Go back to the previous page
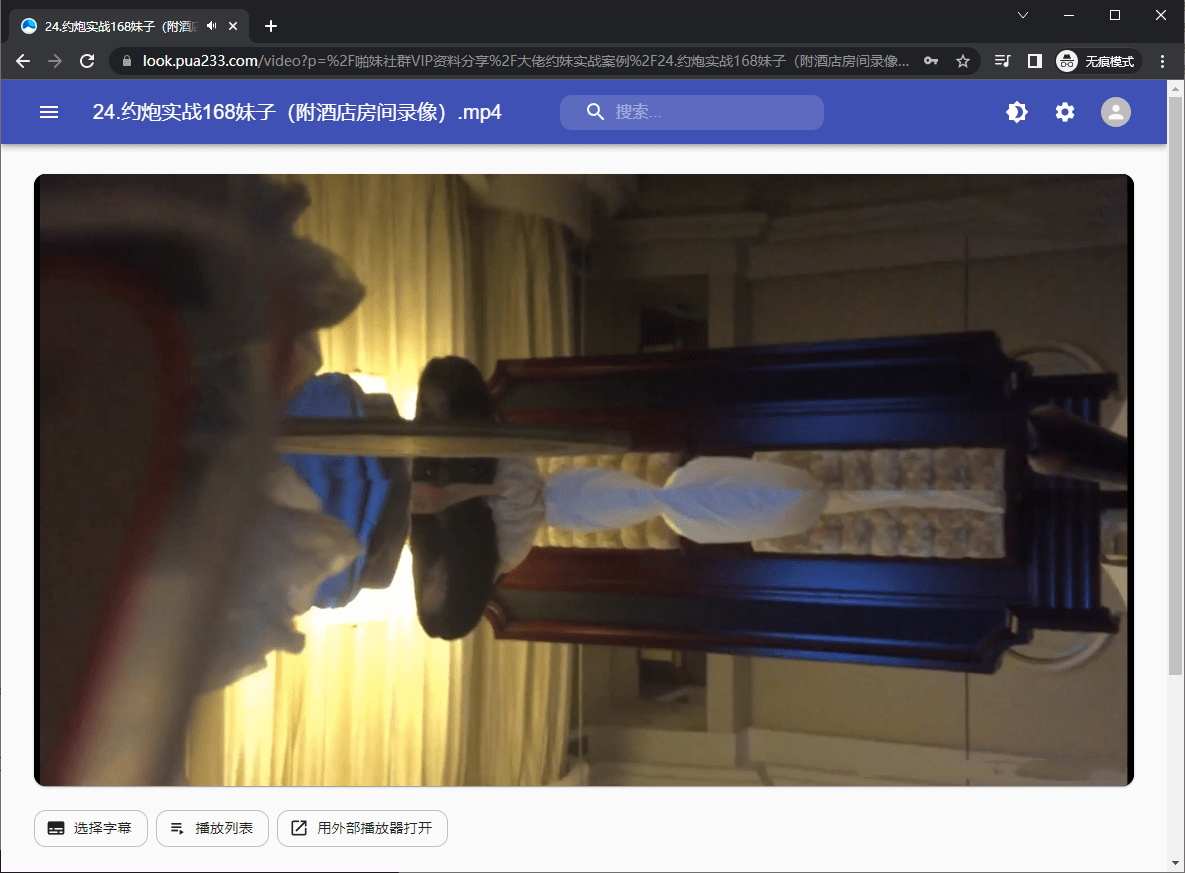Viewport: 1185px width, 873px height. click(23, 61)
